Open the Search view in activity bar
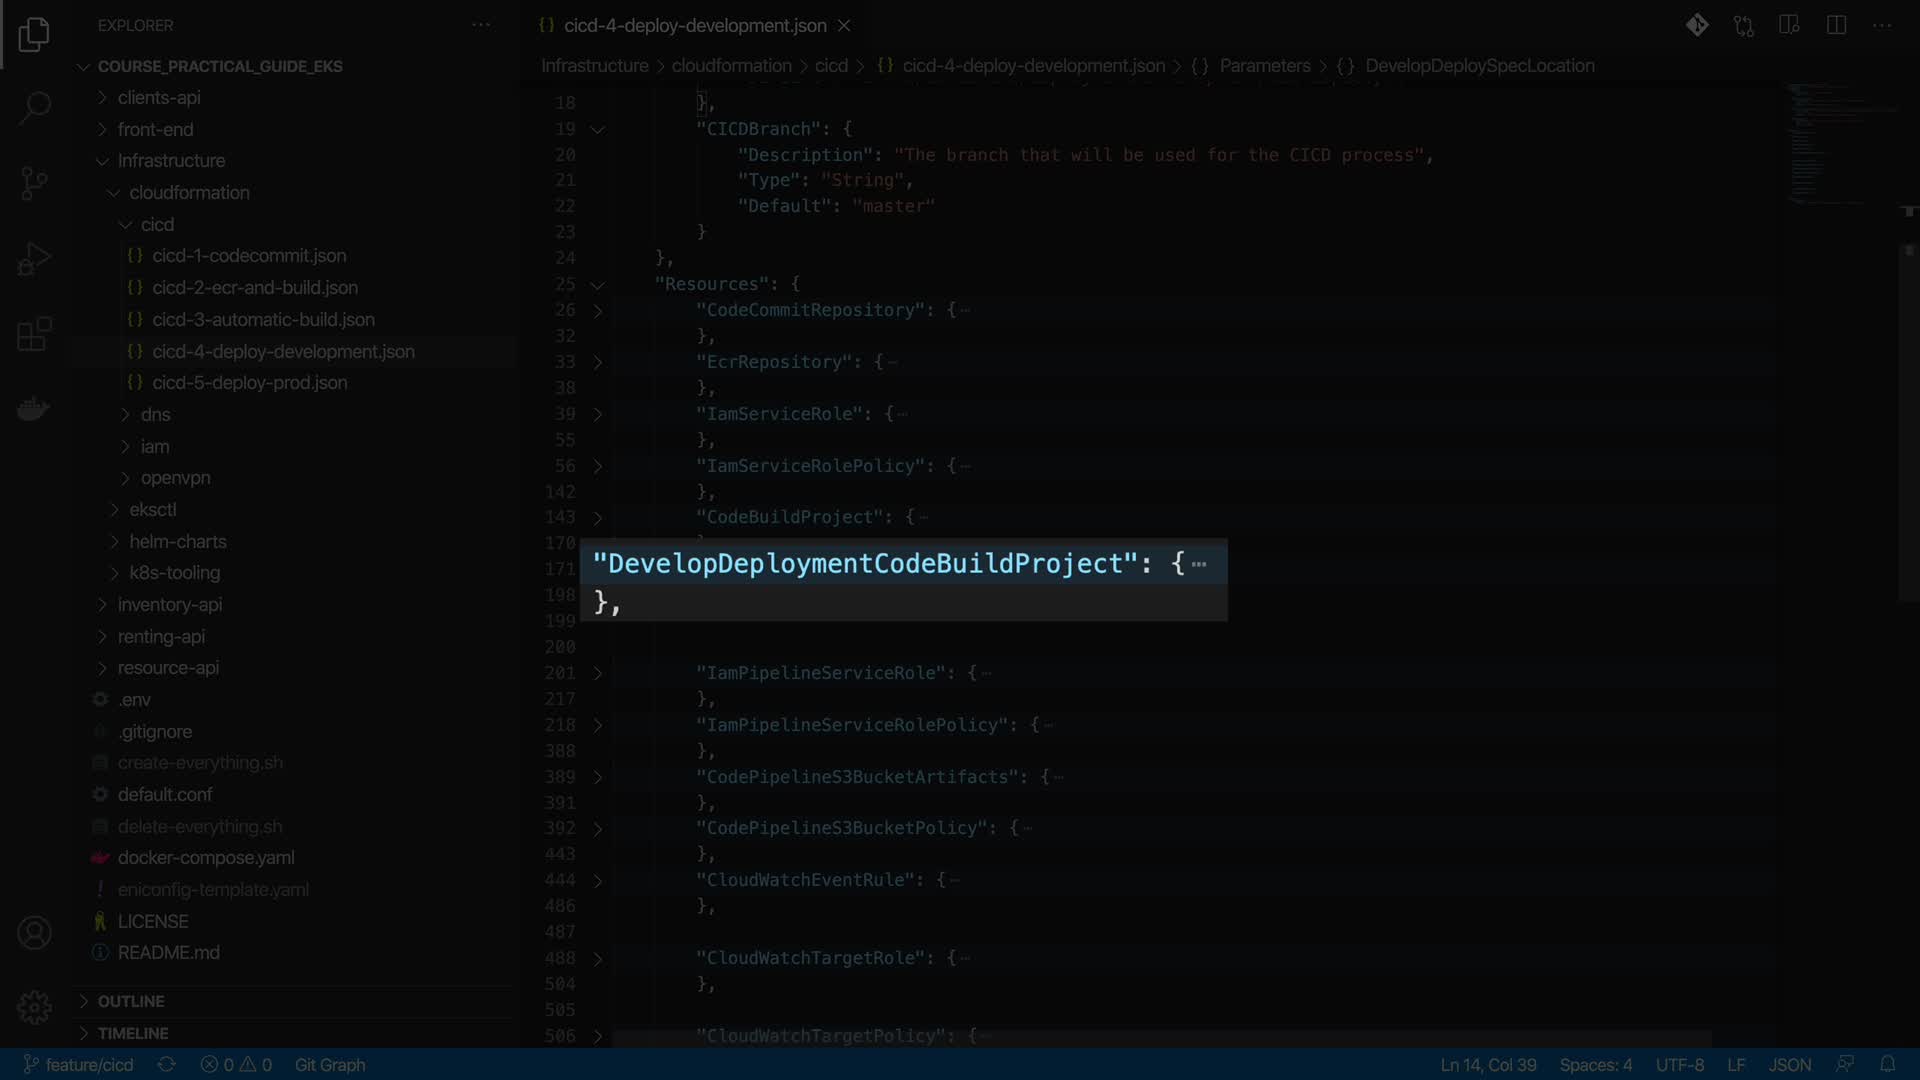 point(34,108)
